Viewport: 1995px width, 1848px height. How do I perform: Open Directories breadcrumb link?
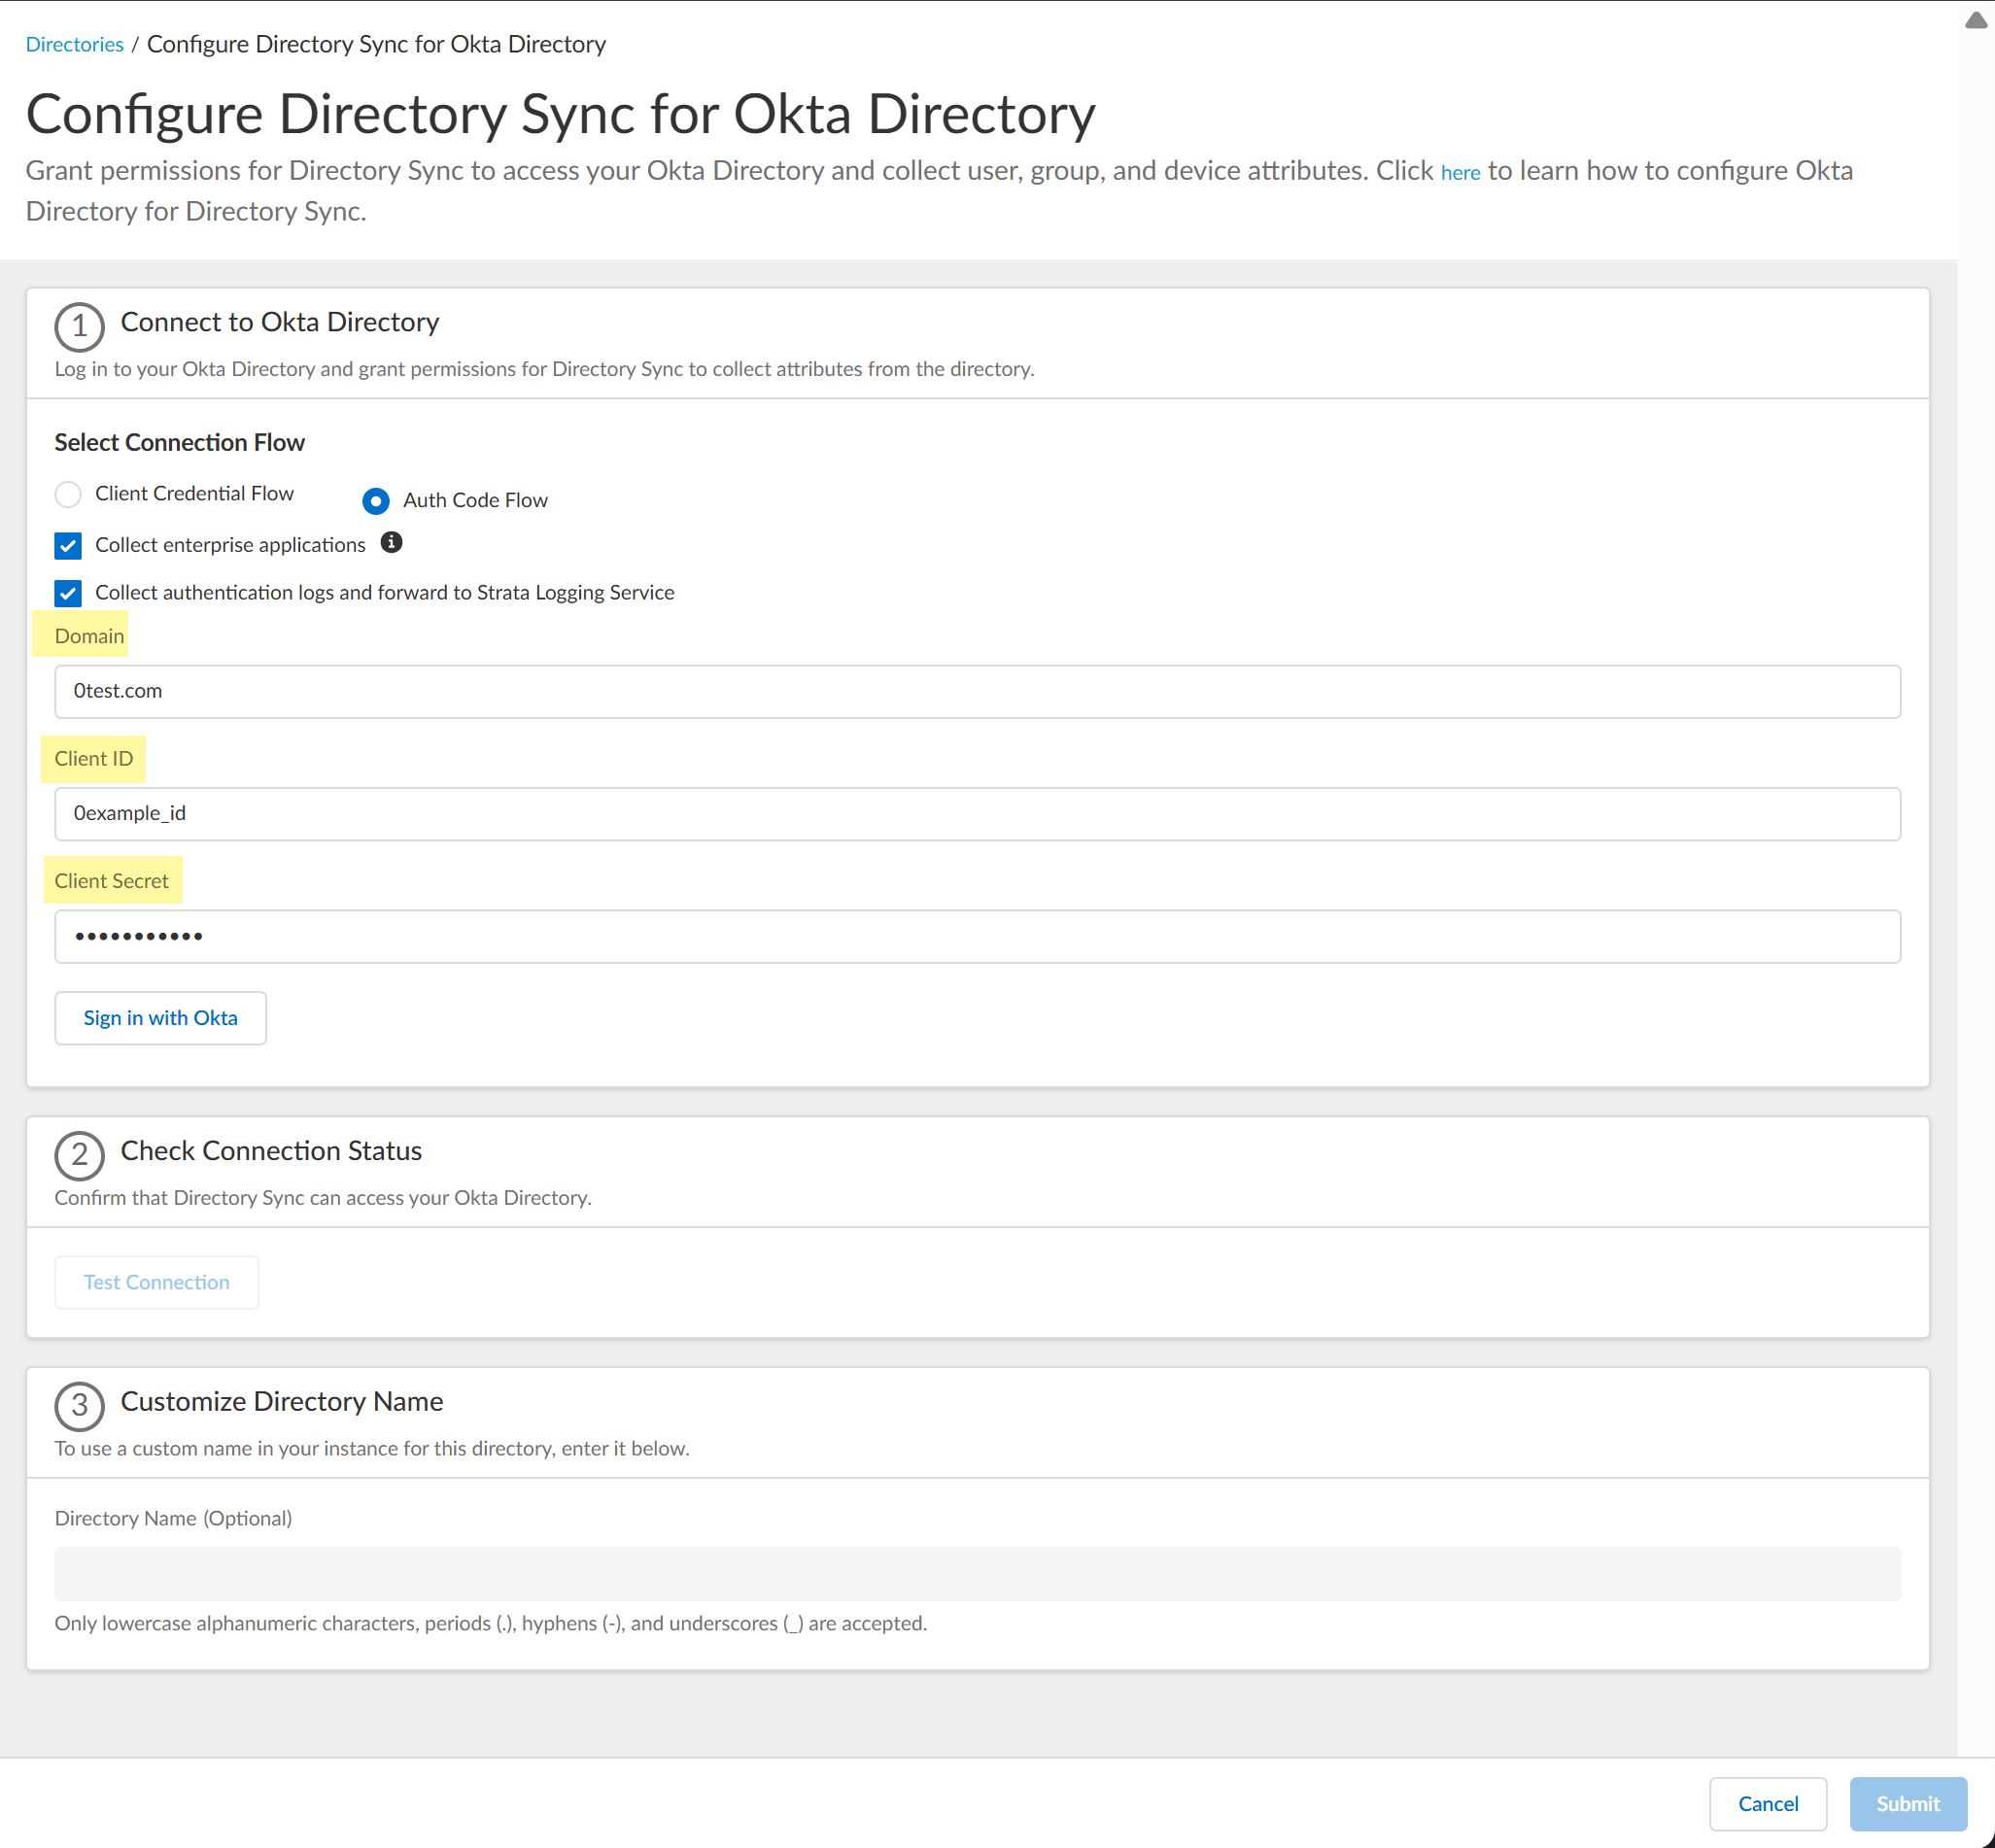pos(74,44)
